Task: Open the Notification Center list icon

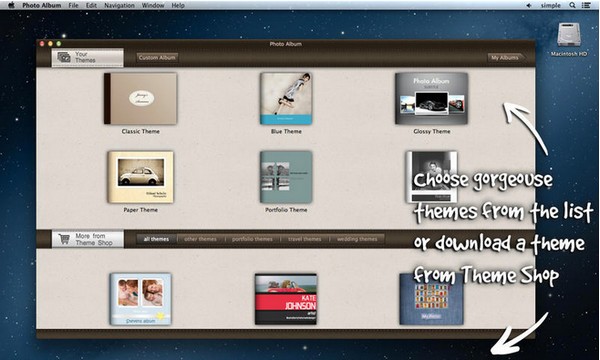Action: pyautogui.click(x=586, y=5)
